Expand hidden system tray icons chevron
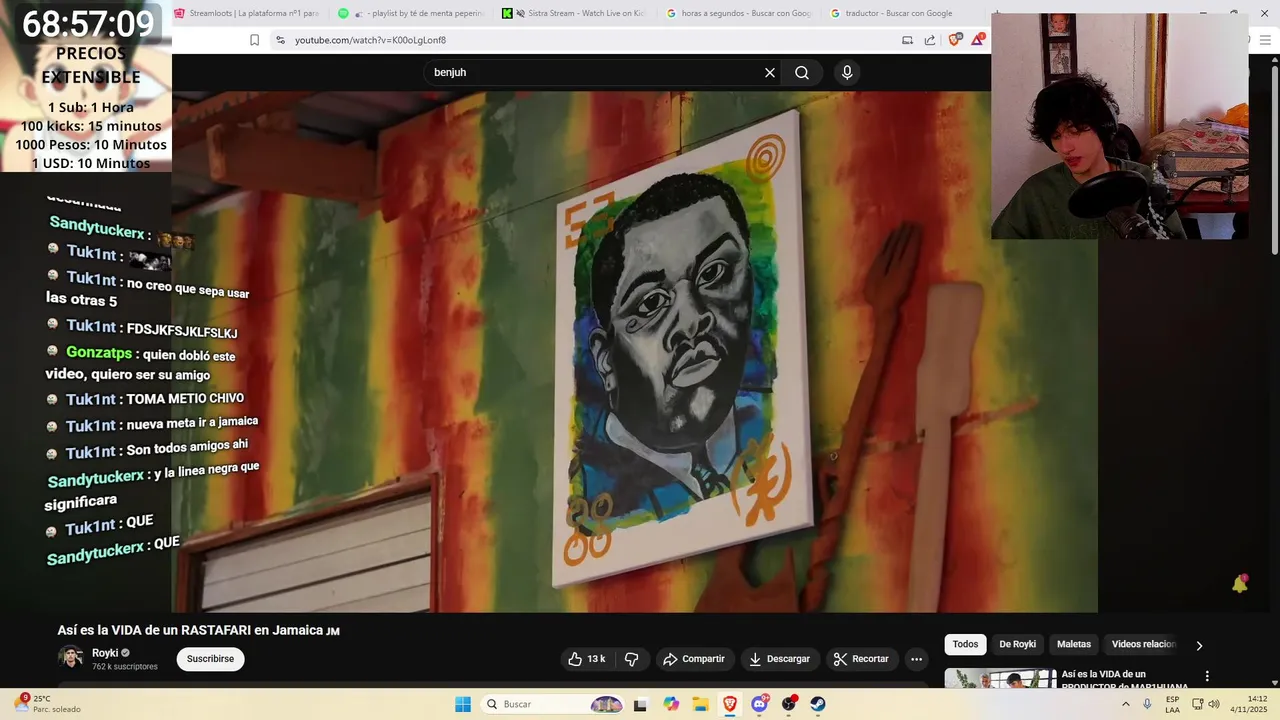 tap(1126, 704)
